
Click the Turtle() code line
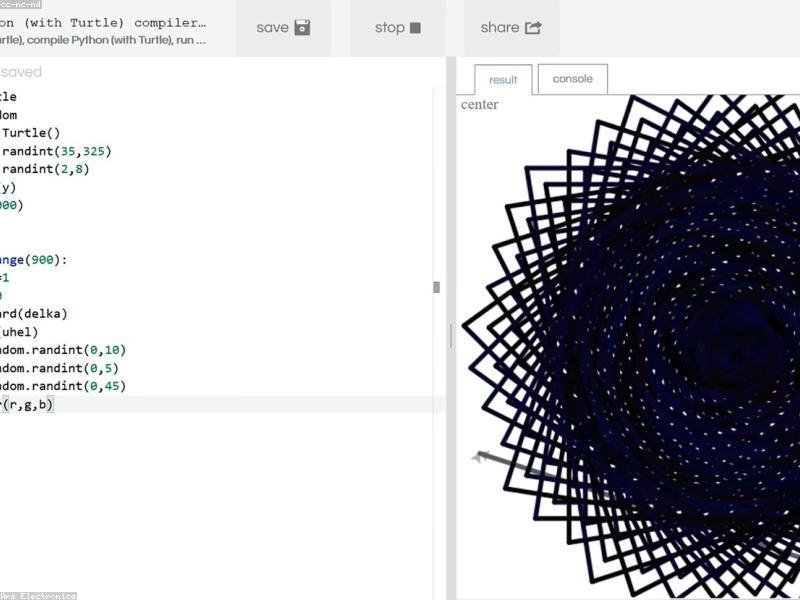[x=31, y=133]
